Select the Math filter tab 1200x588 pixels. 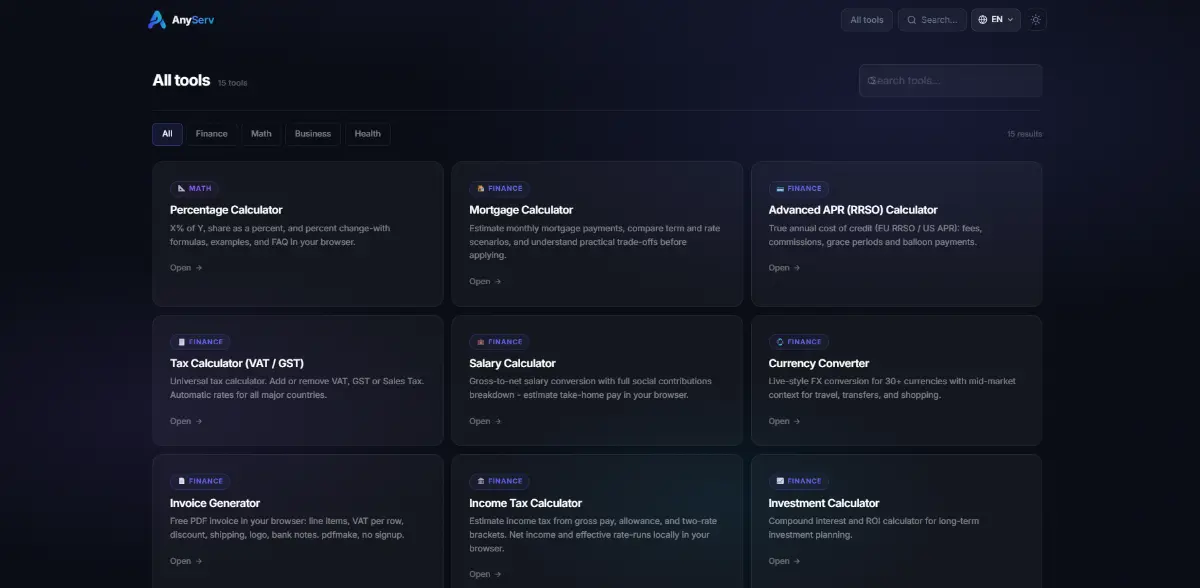tap(261, 134)
